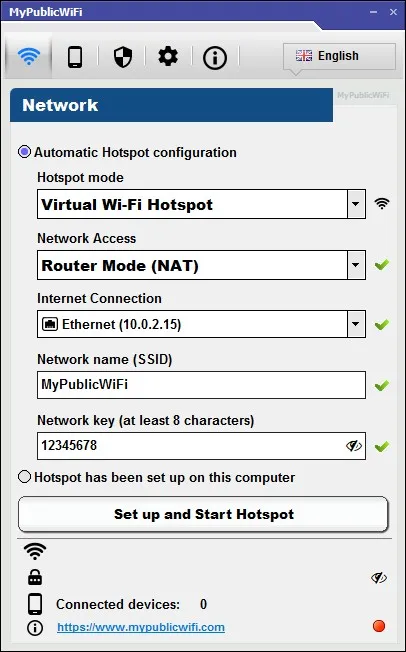This screenshot has width=406, height=652.
Task: Open the Security shield icon tab
Action: (123, 57)
